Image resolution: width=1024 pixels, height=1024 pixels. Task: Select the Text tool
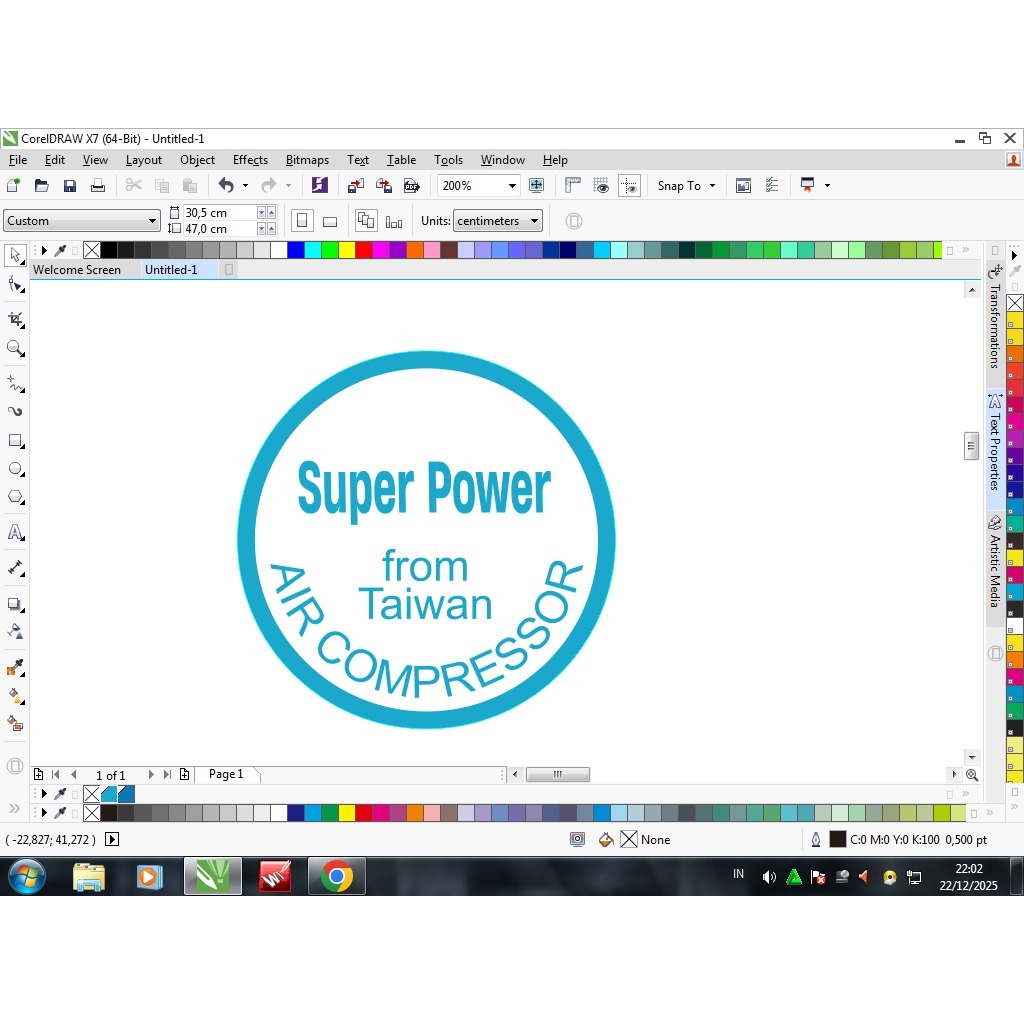[15, 532]
